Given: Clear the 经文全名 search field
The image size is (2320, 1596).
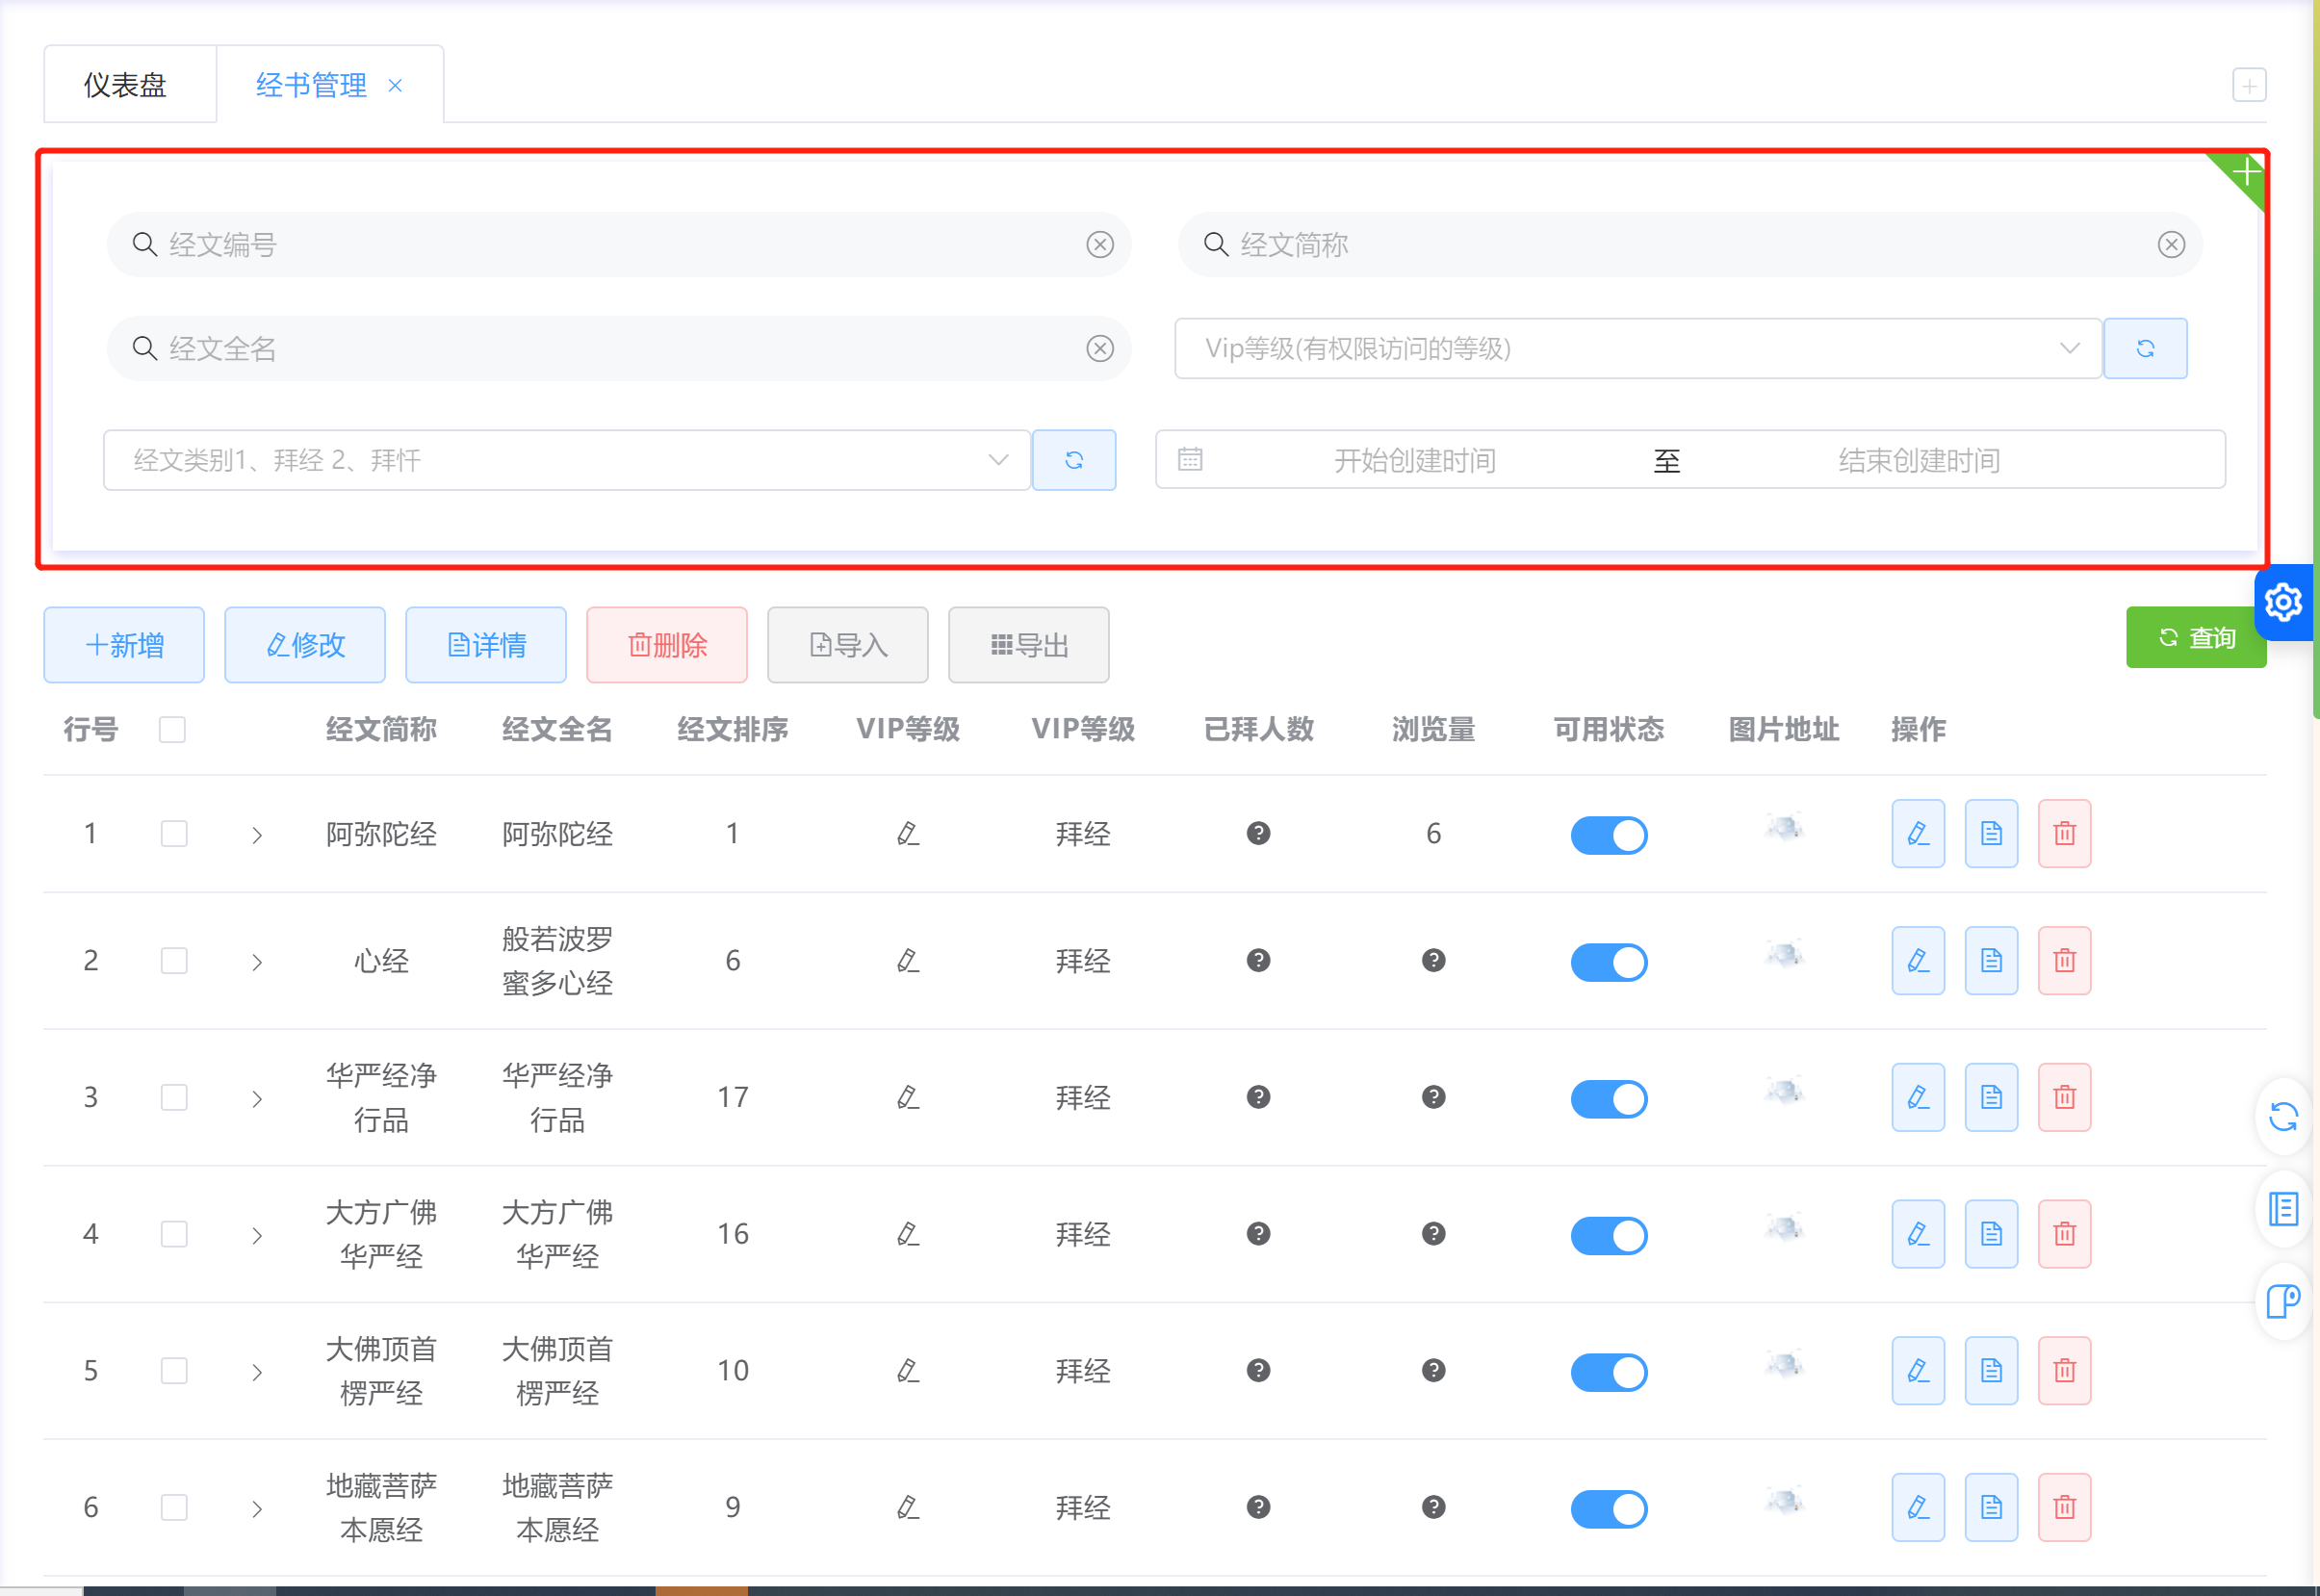Looking at the screenshot, I should [x=1099, y=348].
